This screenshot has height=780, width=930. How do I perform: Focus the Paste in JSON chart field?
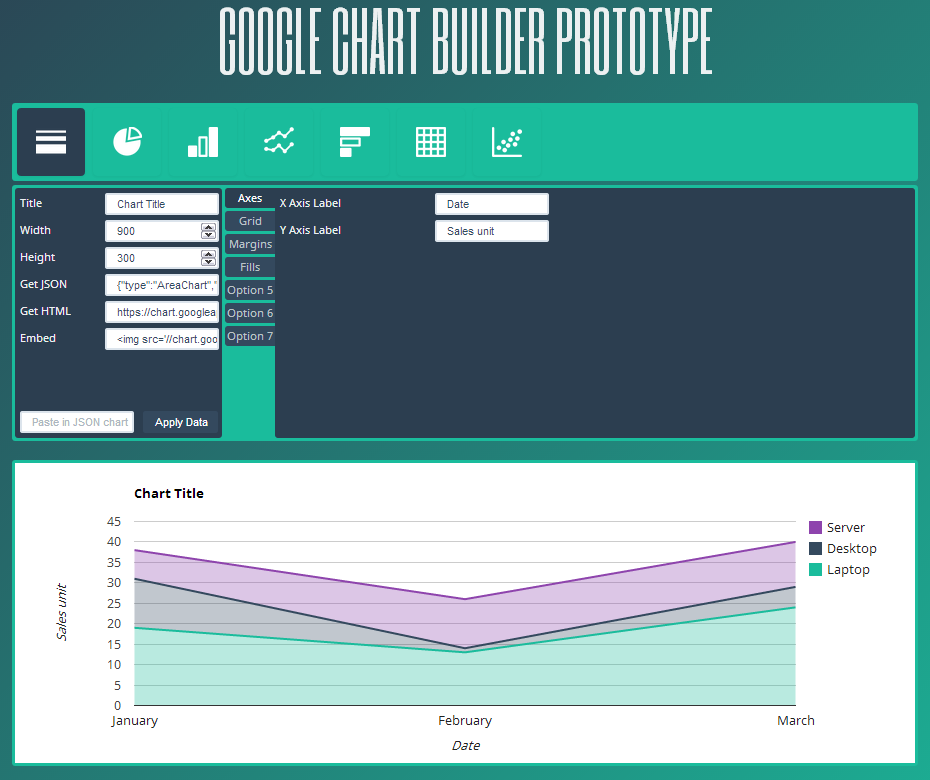coord(77,422)
